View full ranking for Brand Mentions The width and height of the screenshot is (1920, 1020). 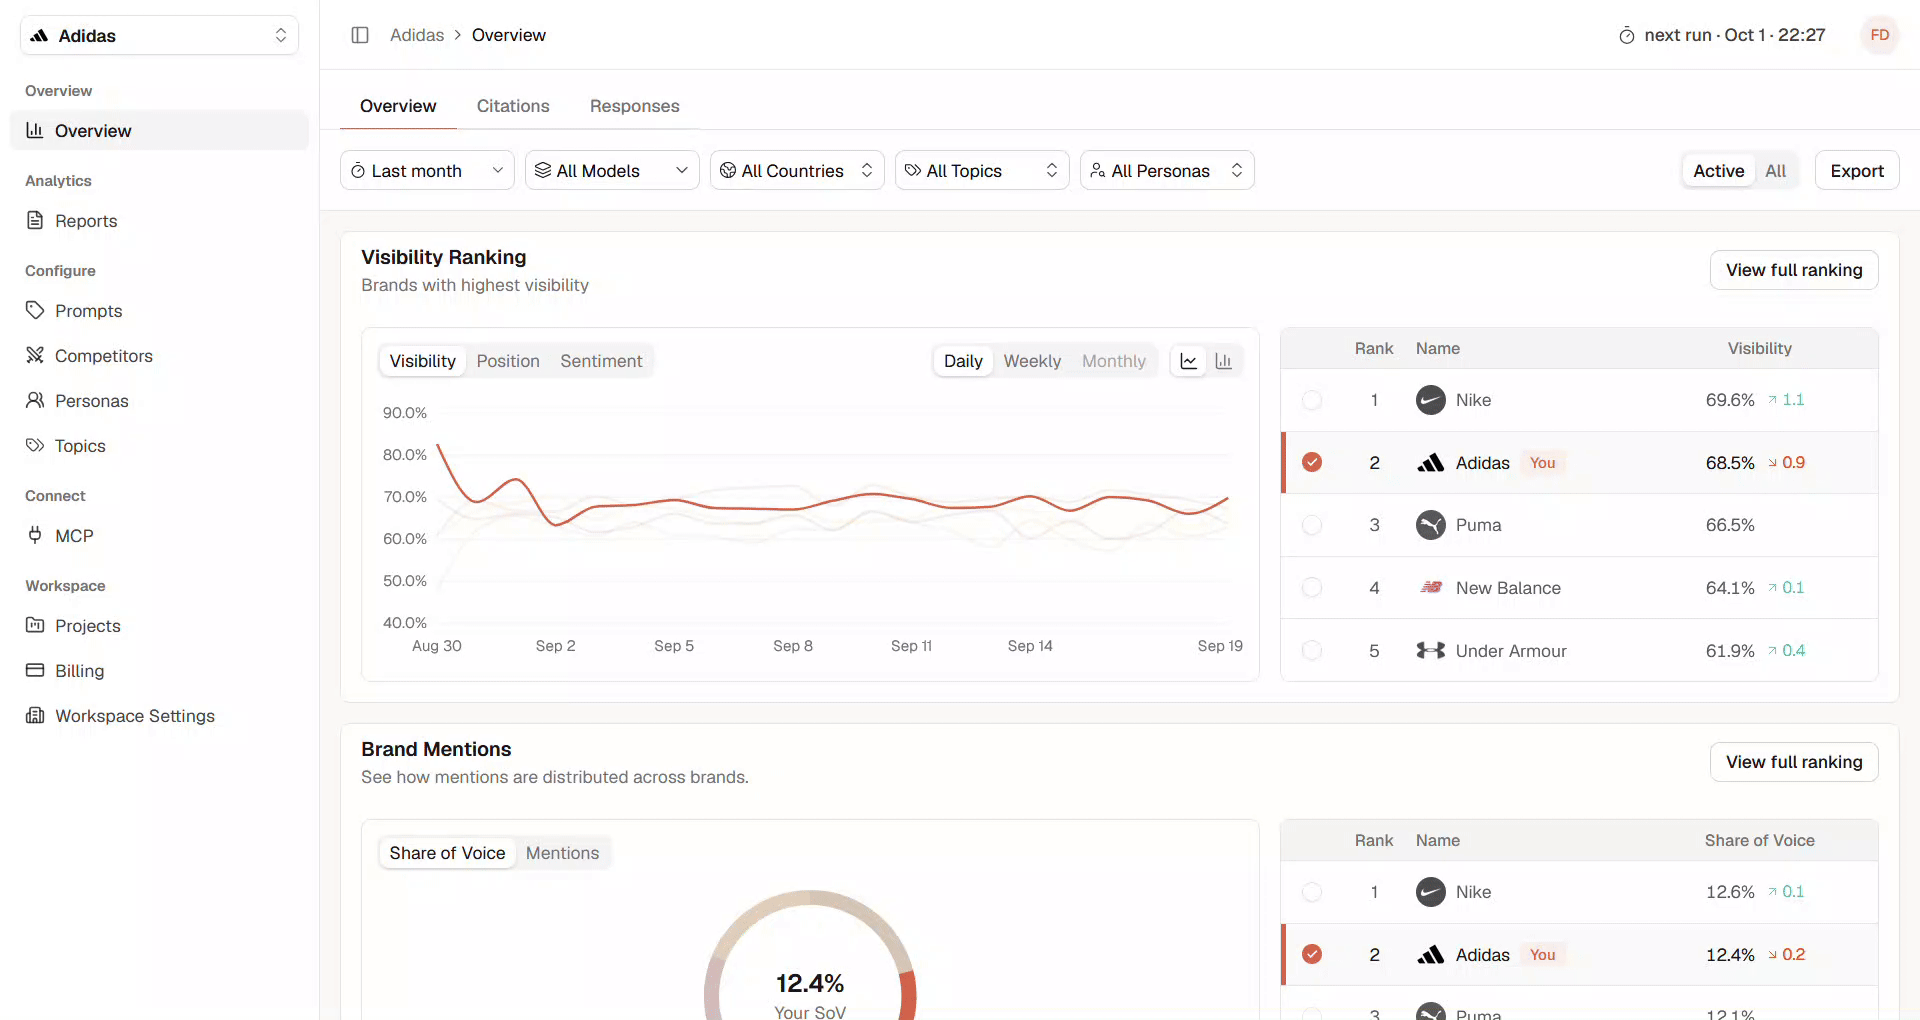(1794, 762)
